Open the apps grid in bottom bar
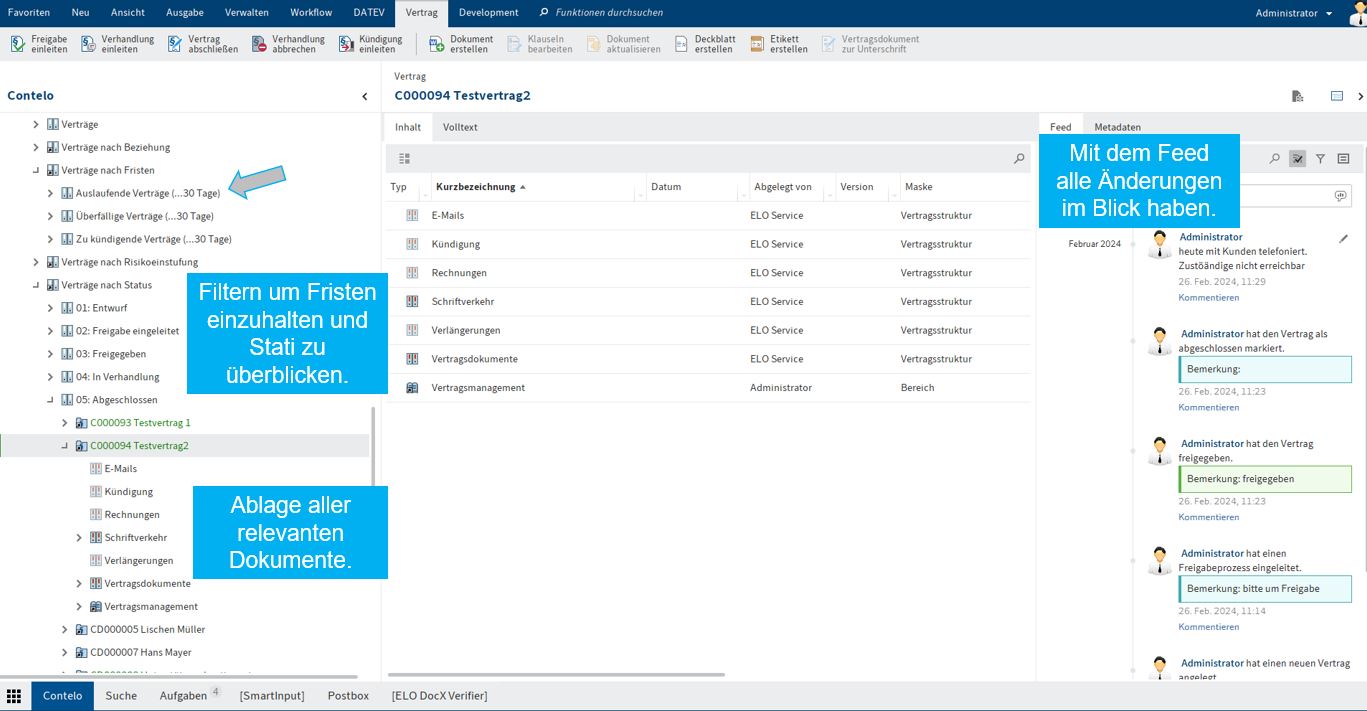1367x711 pixels. (15, 696)
